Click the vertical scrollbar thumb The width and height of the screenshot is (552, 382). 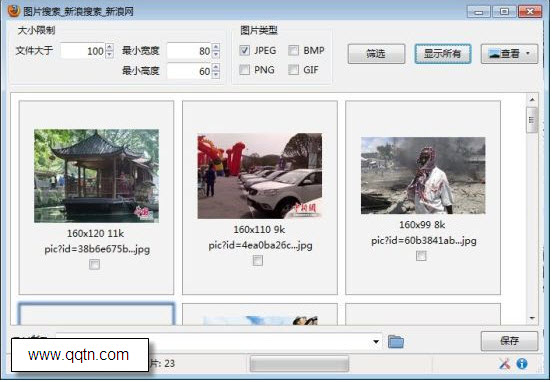(x=532, y=120)
